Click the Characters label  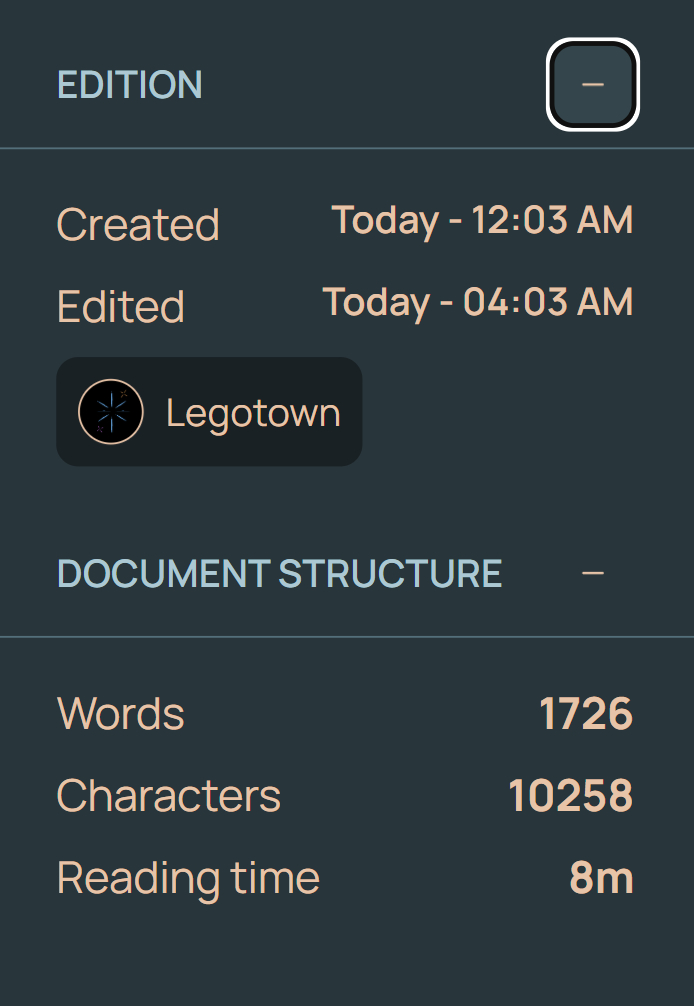tap(169, 796)
